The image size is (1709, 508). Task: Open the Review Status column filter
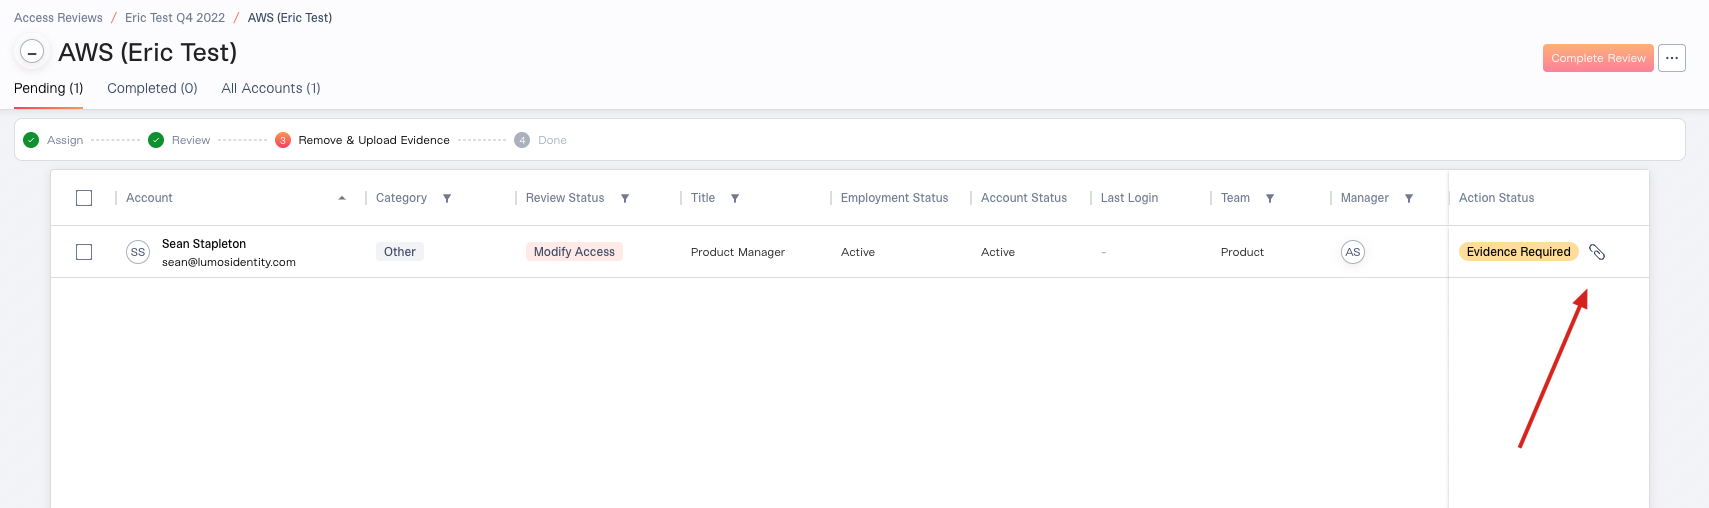click(x=625, y=198)
